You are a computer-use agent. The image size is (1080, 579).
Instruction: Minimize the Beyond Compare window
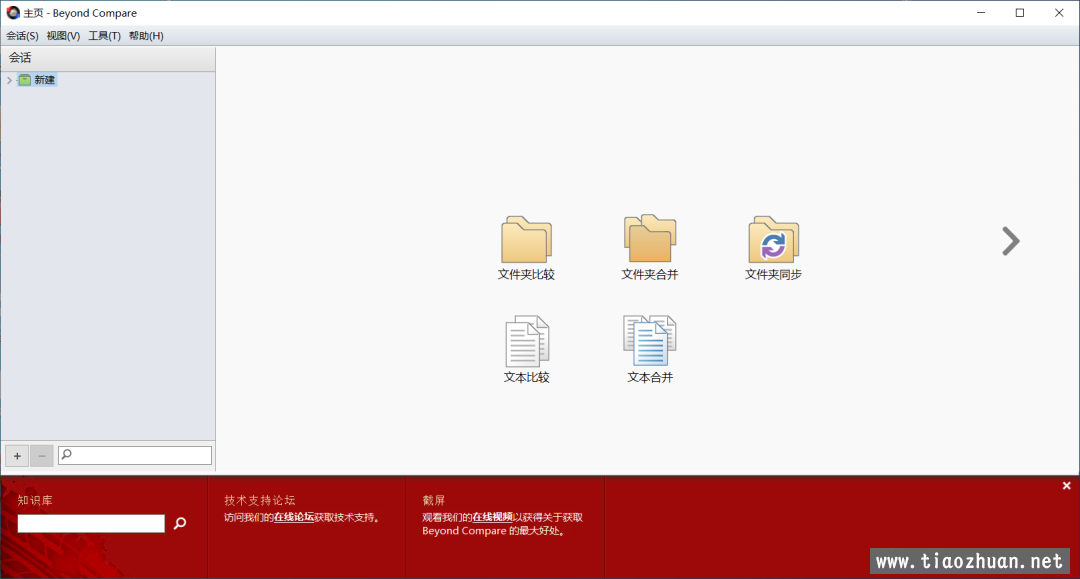click(x=981, y=12)
